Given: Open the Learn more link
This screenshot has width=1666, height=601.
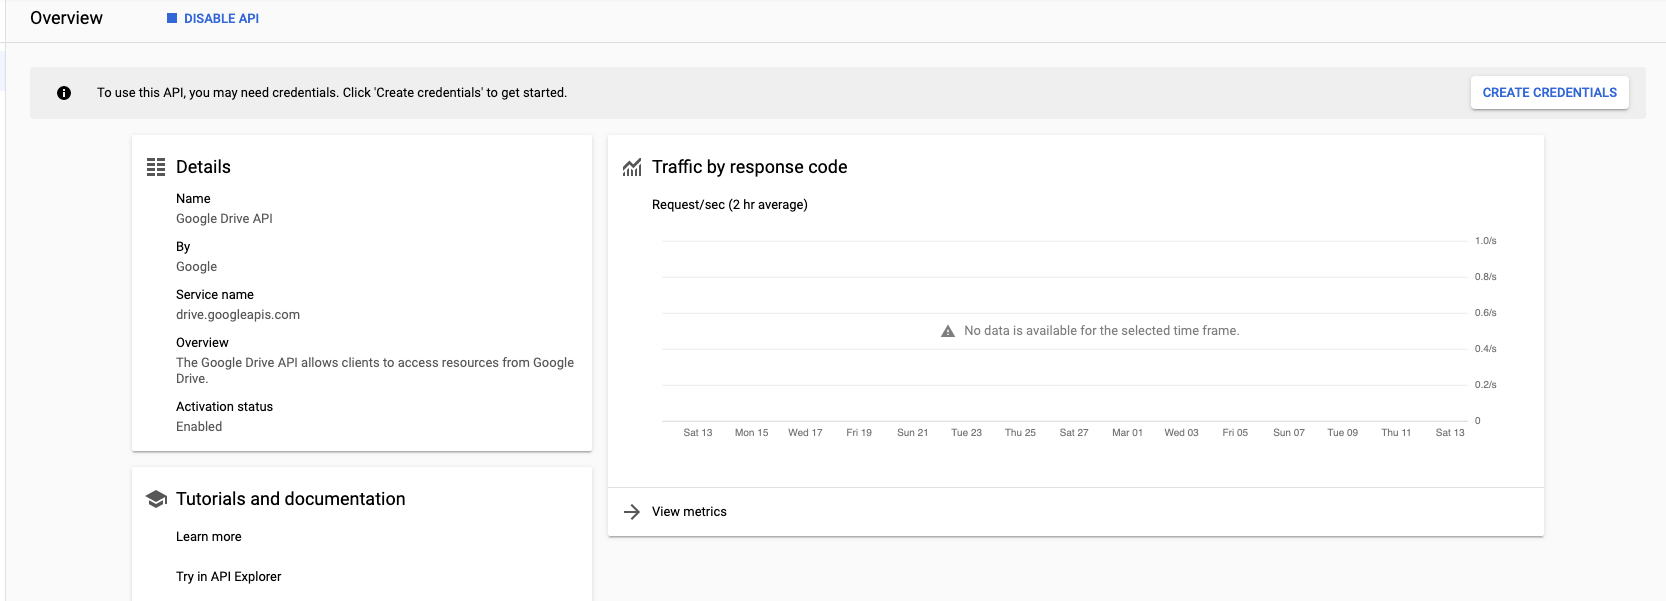Looking at the screenshot, I should point(209,537).
